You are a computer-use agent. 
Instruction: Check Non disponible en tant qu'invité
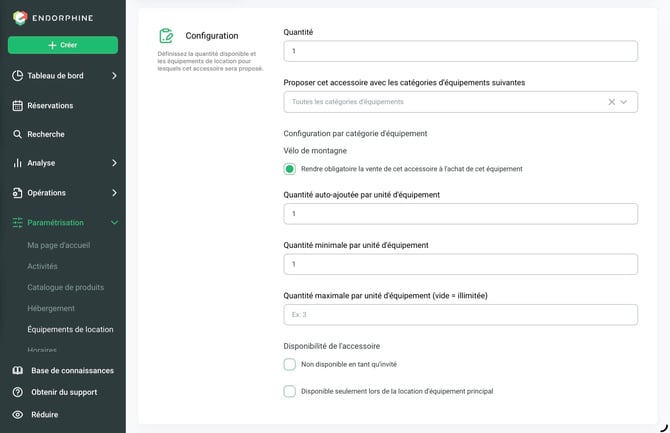pyautogui.click(x=289, y=364)
